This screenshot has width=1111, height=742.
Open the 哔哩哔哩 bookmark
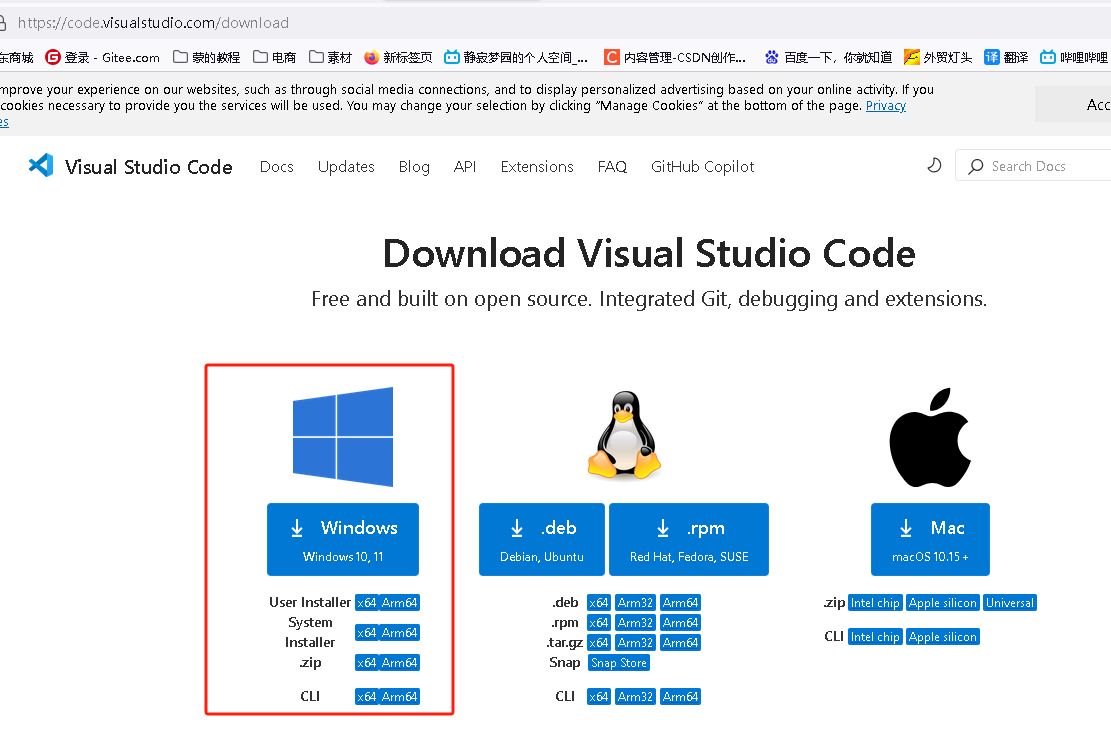click(x=1073, y=57)
